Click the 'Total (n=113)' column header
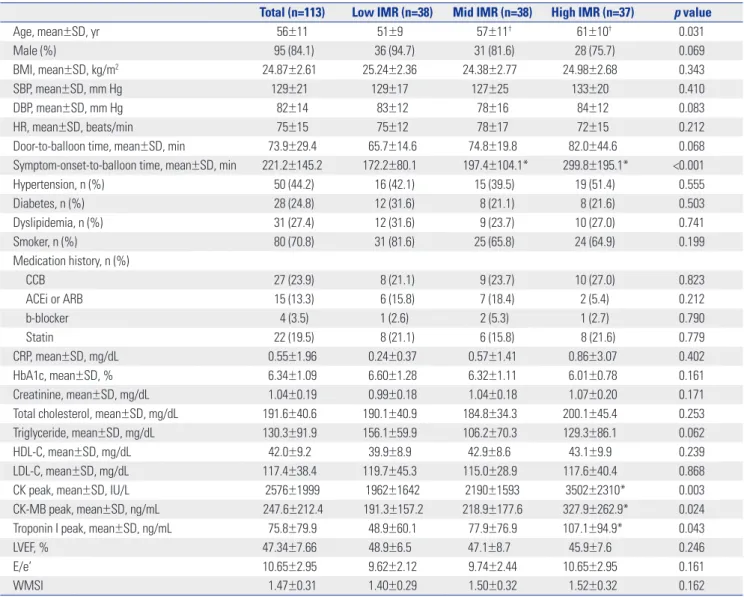This screenshot has height=597, width=744. 292,12
